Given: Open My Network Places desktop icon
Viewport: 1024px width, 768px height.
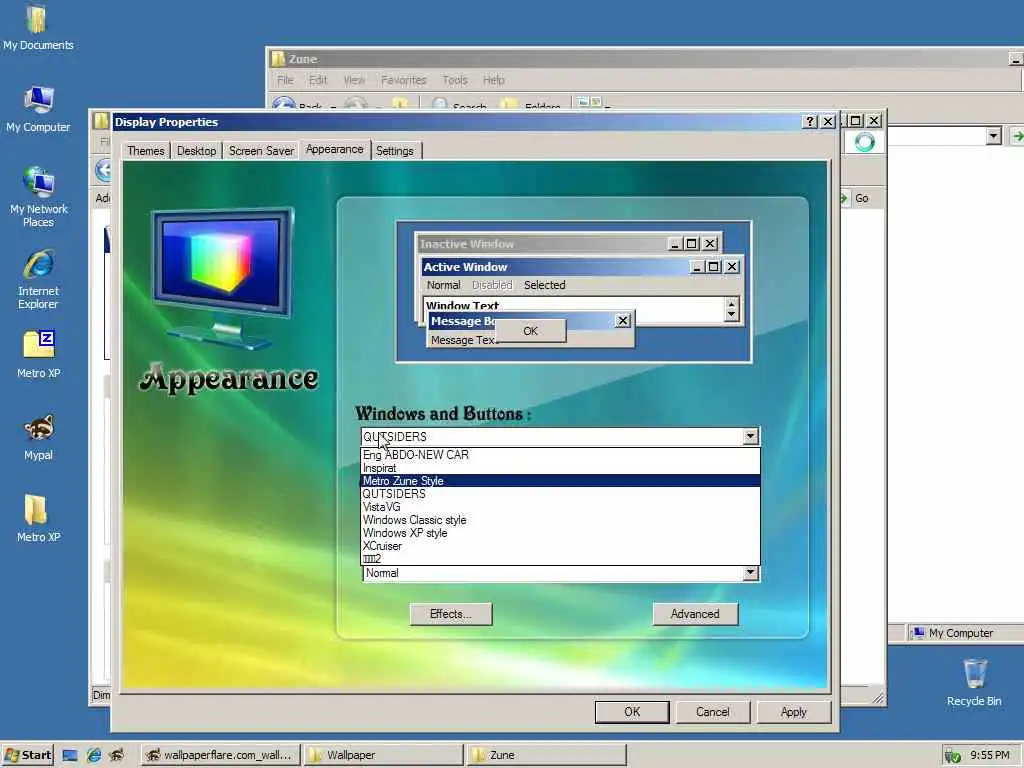Looking at the screenshot, I should tap(39, 197).
